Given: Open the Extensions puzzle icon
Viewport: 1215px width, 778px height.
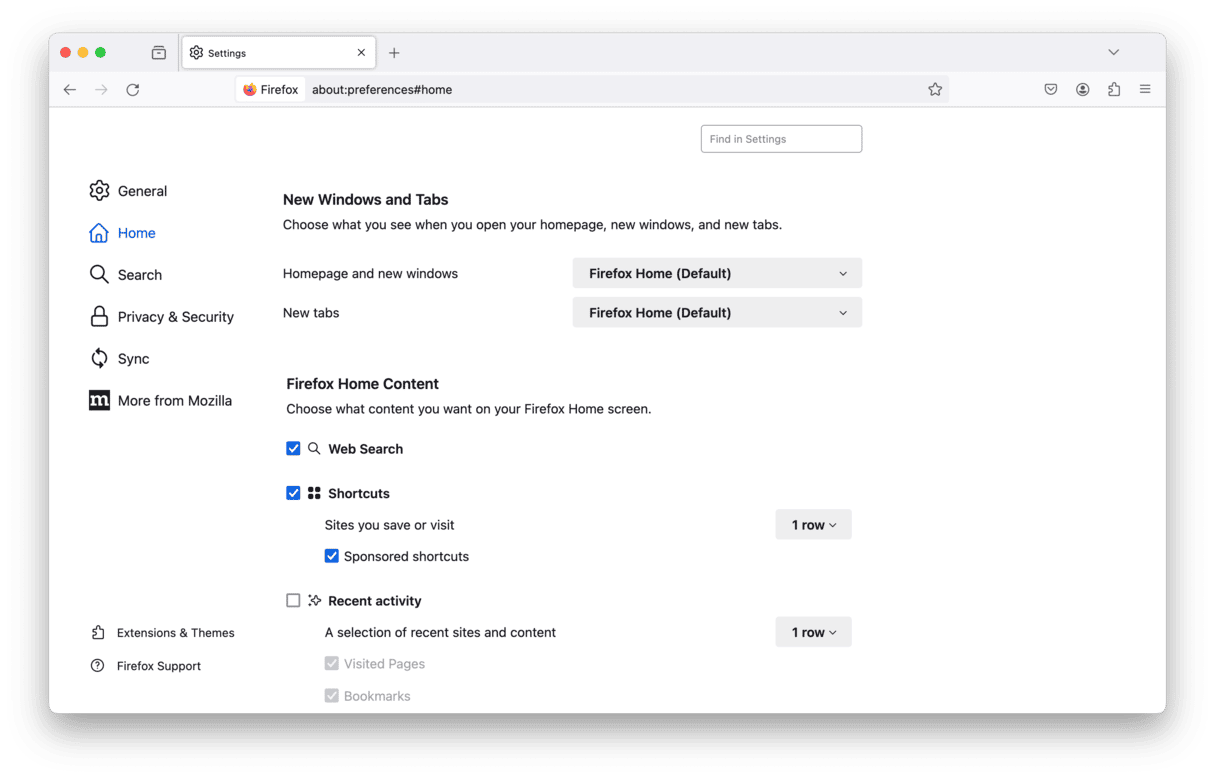Looking at the screenshot, I should pos(1114,90).
